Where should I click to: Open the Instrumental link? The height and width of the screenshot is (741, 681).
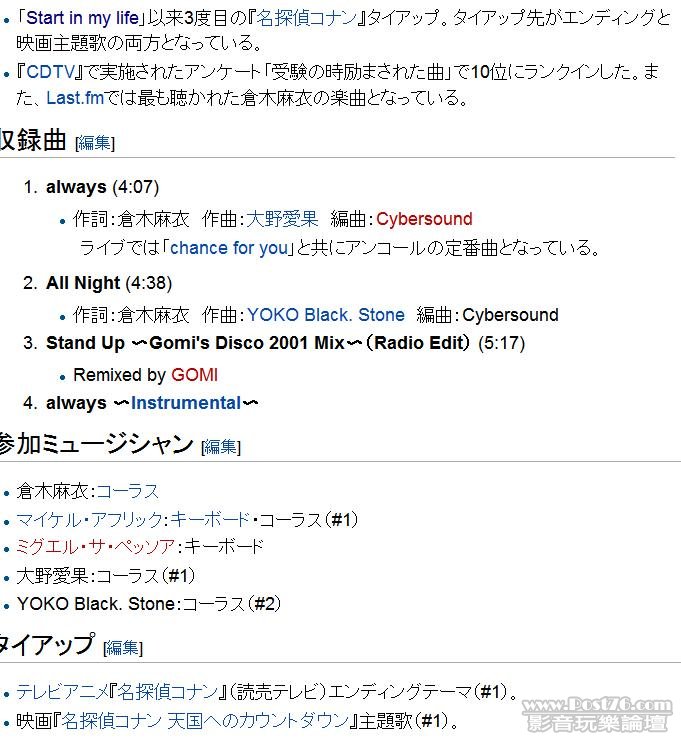point(186,403)
